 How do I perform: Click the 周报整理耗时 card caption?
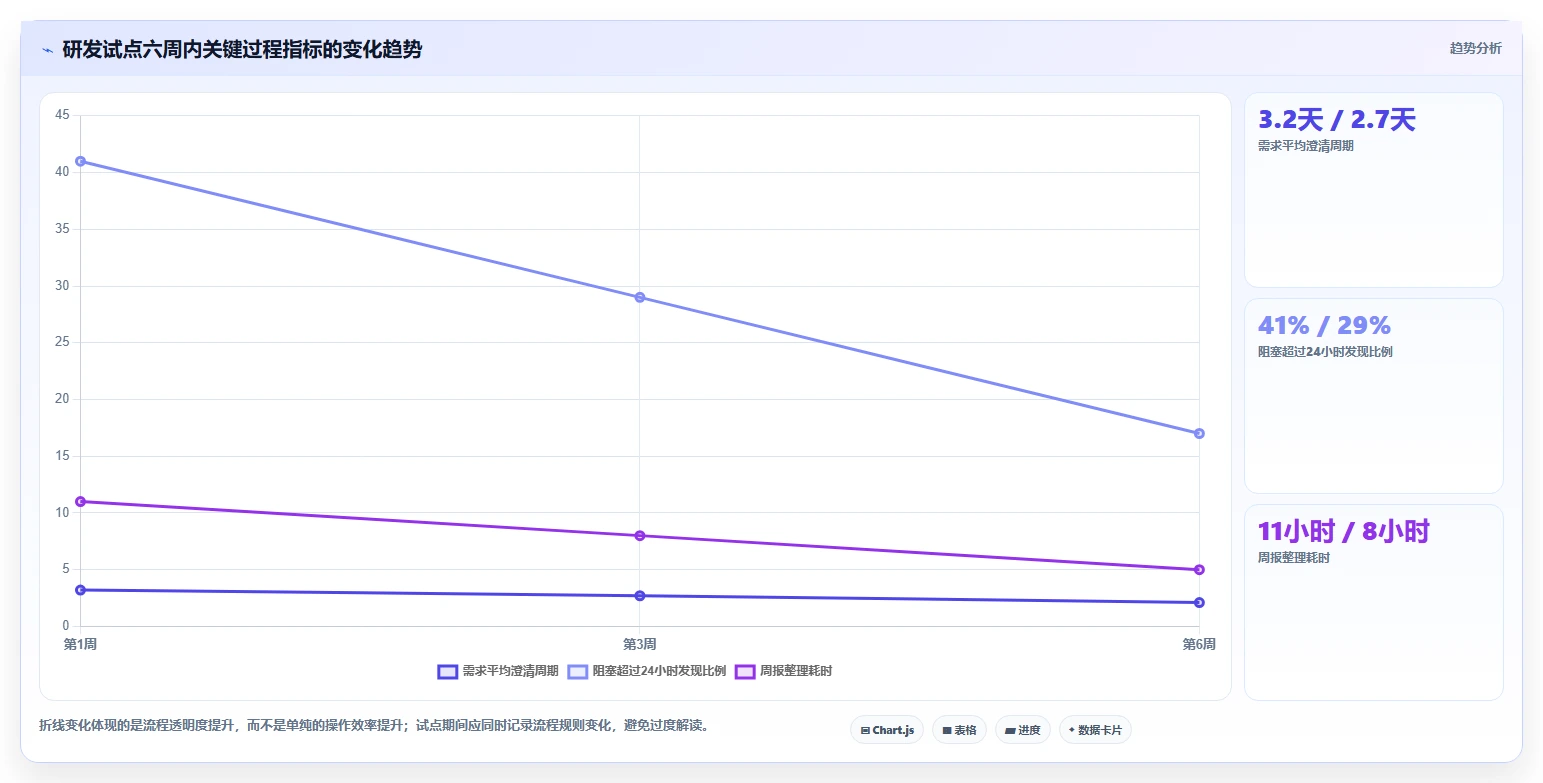1293,558
